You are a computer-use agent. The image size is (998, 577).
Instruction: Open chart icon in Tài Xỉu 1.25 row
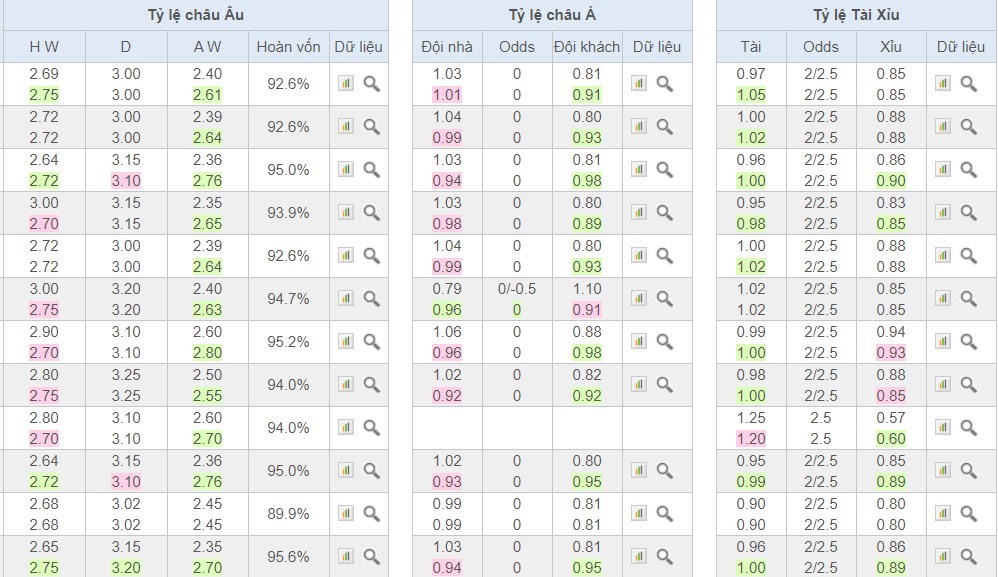pos(943,427)
